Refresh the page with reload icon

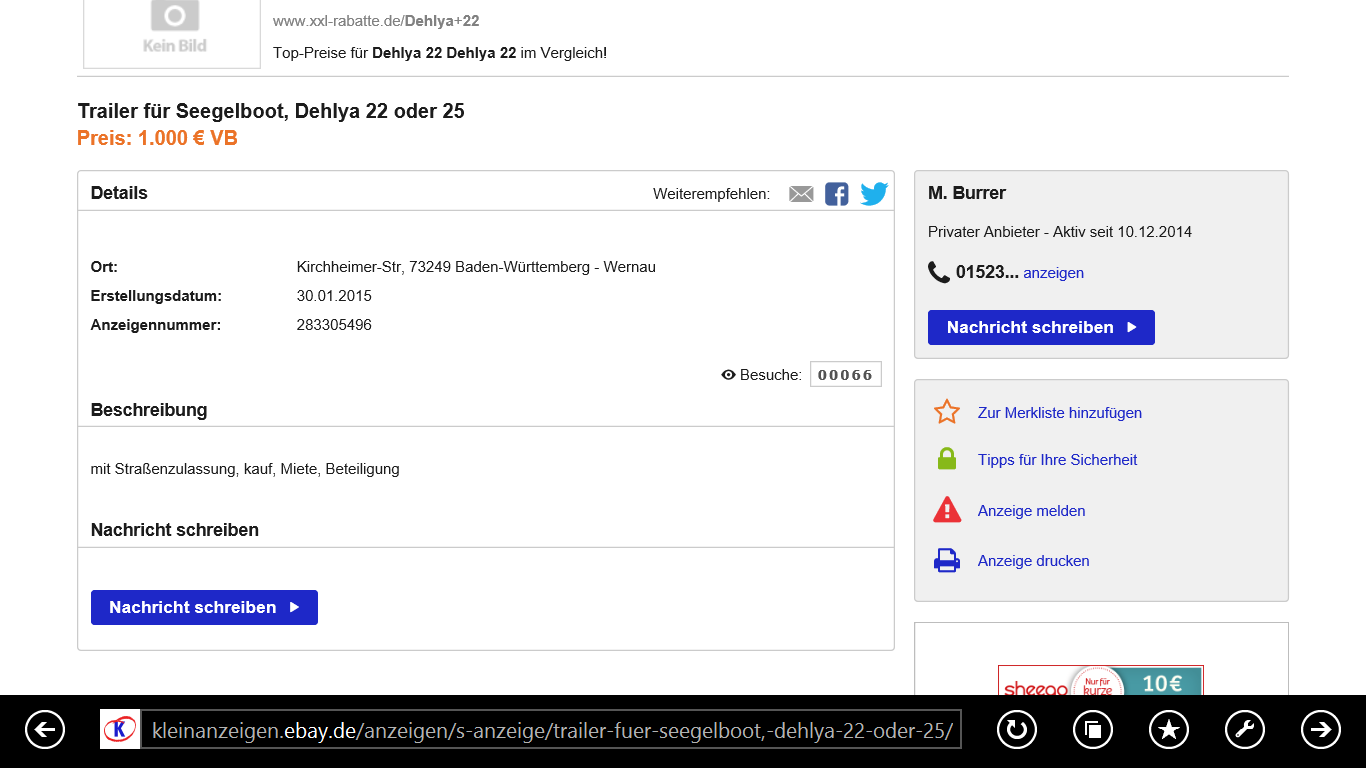[1017, 730]
